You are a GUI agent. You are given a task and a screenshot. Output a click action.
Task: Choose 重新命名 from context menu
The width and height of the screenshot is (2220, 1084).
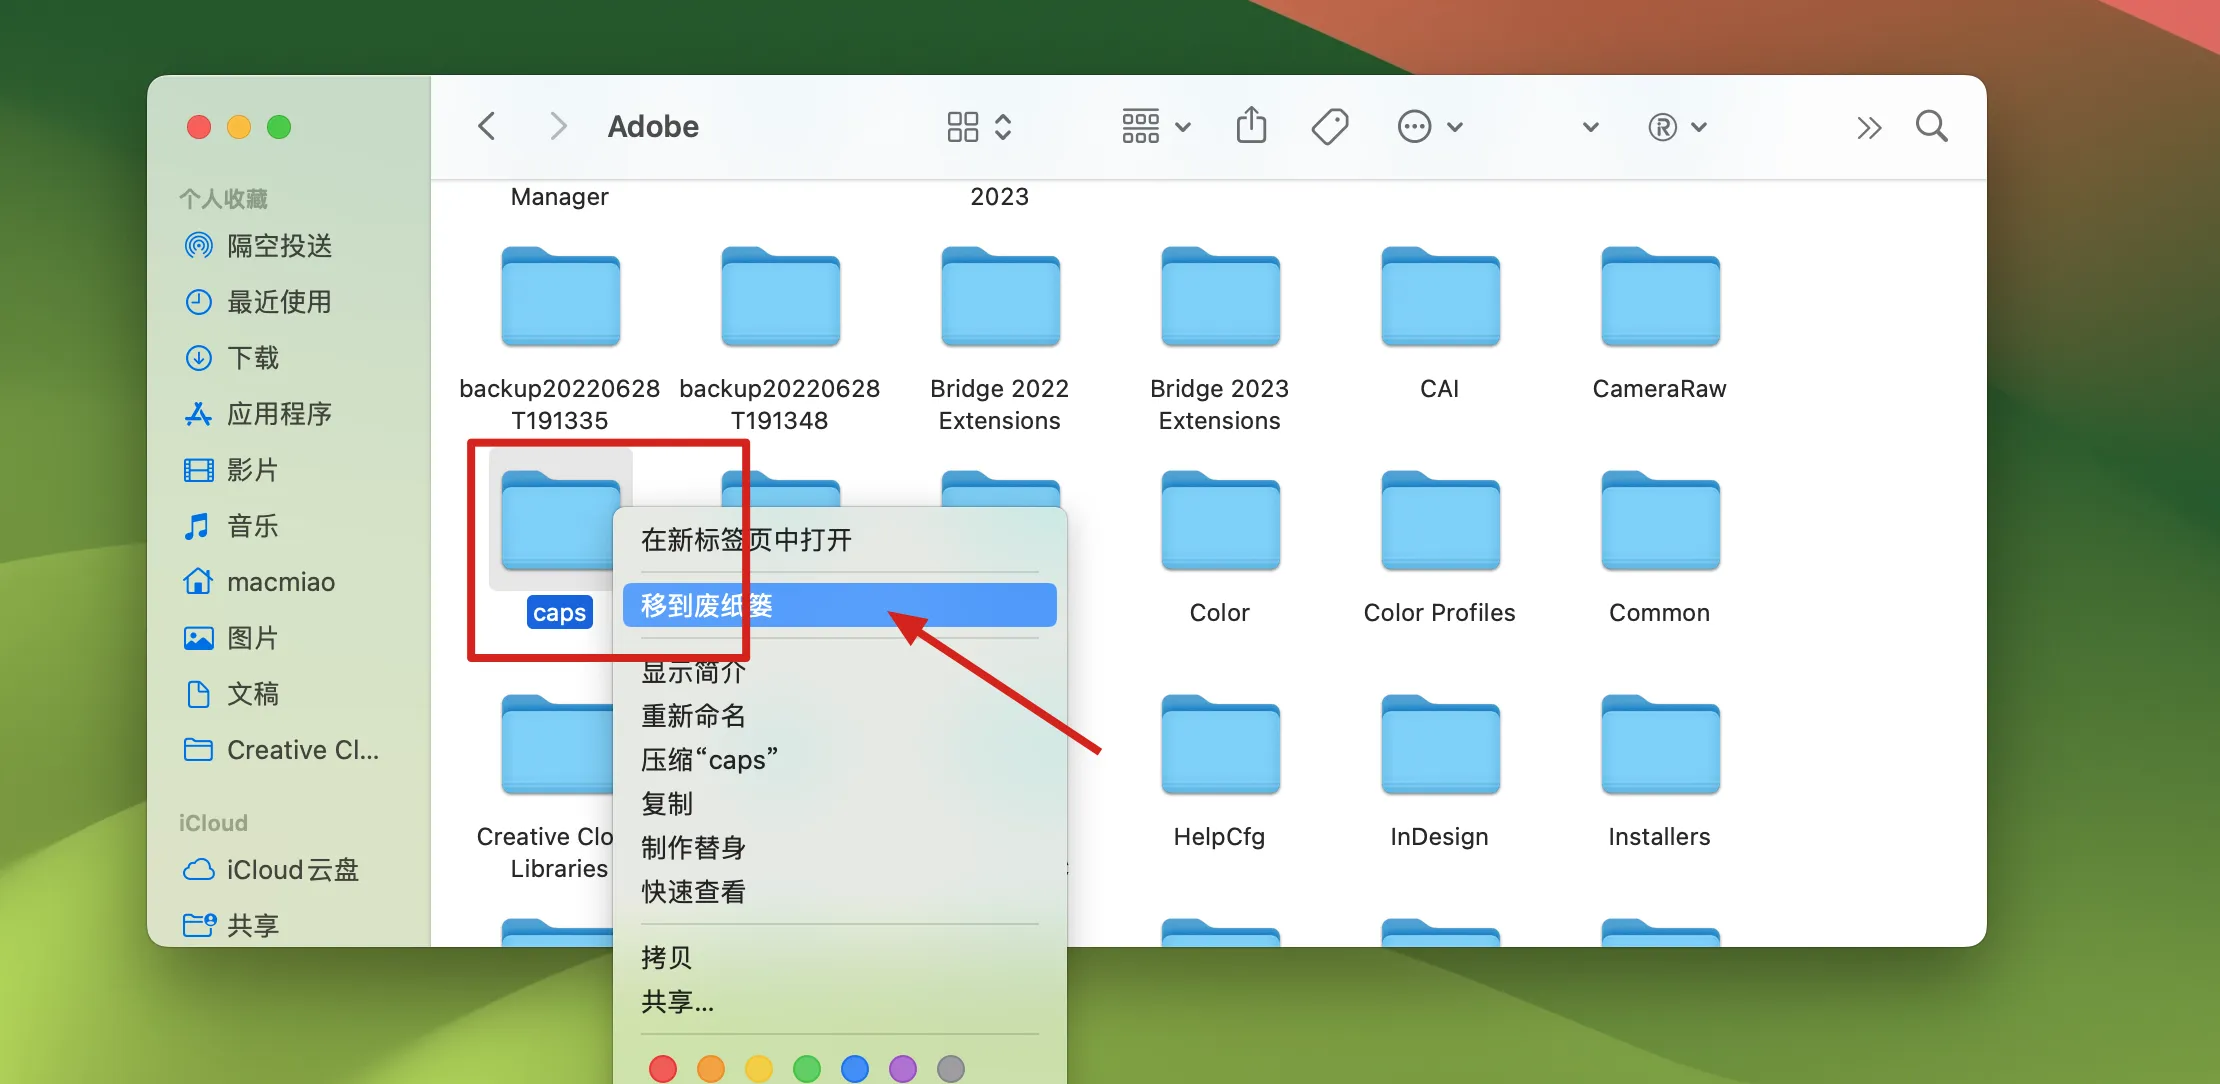pos(840,716)
